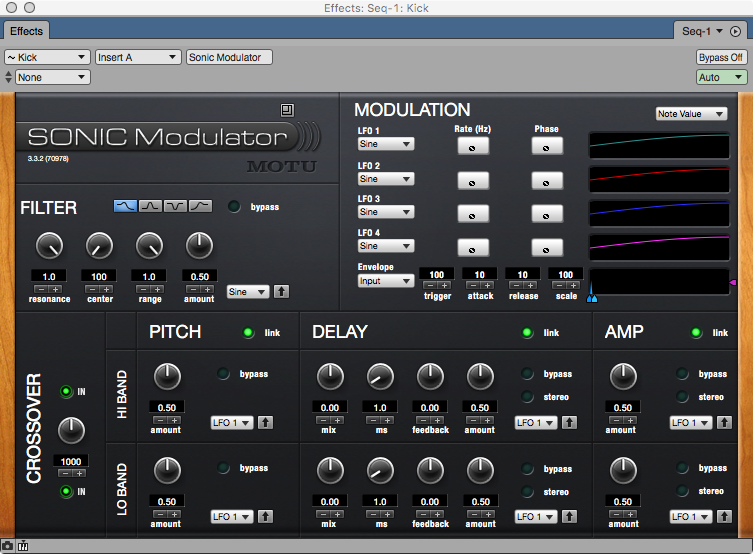Click the blue envelope threshold marker

pos(592,298)
